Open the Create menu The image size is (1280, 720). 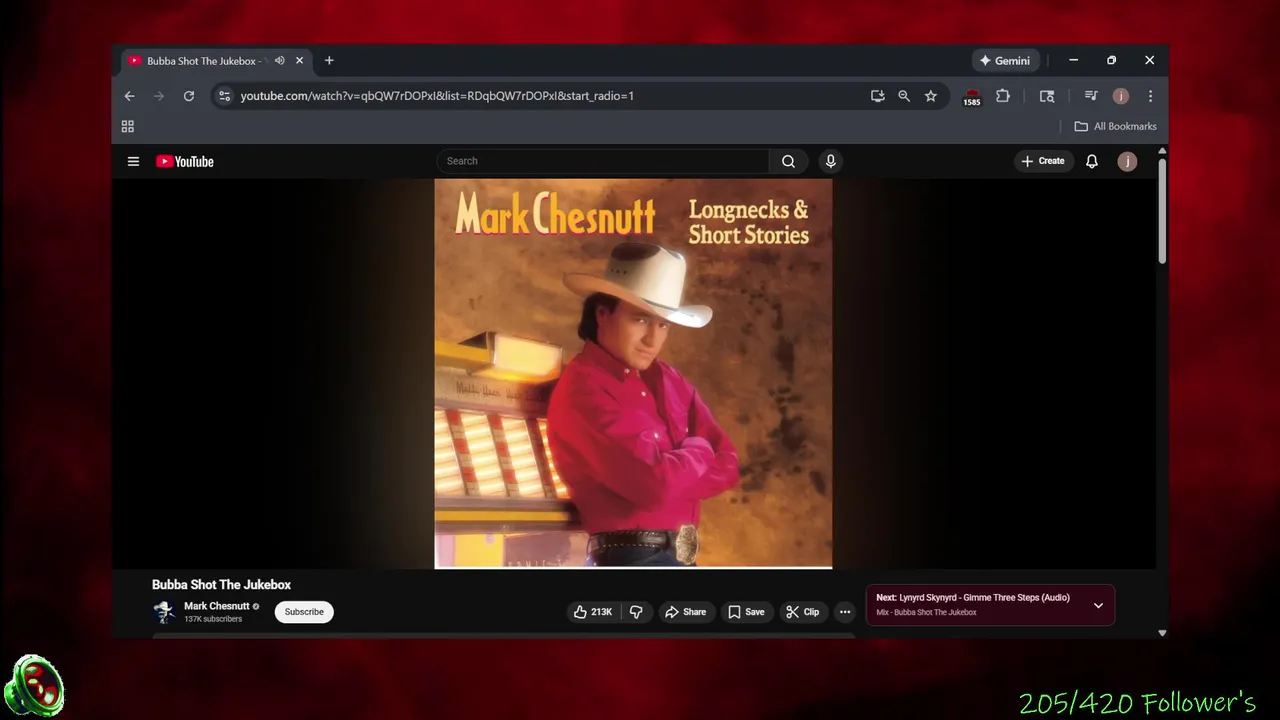pos(1043,161)
